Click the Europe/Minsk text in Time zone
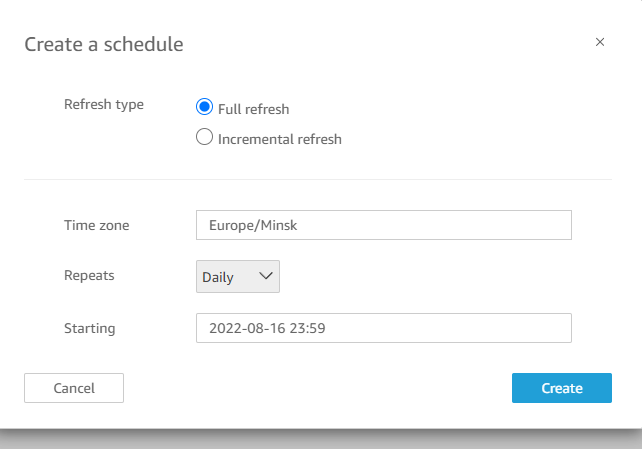Viewport: 642px width, 449px height. pos(253,225)
